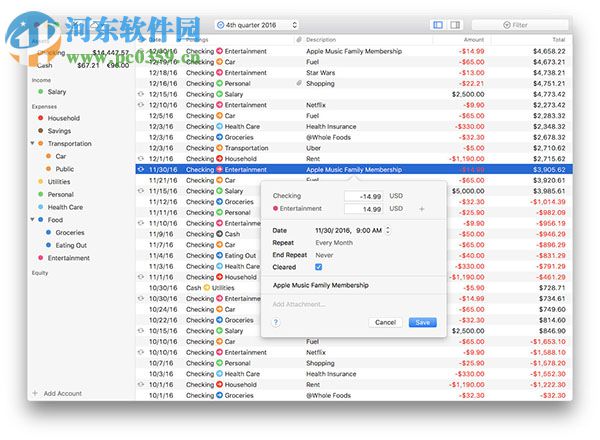This screenshot has width=600, height=440.
Task: Select the Savings category
Action: 59,131
